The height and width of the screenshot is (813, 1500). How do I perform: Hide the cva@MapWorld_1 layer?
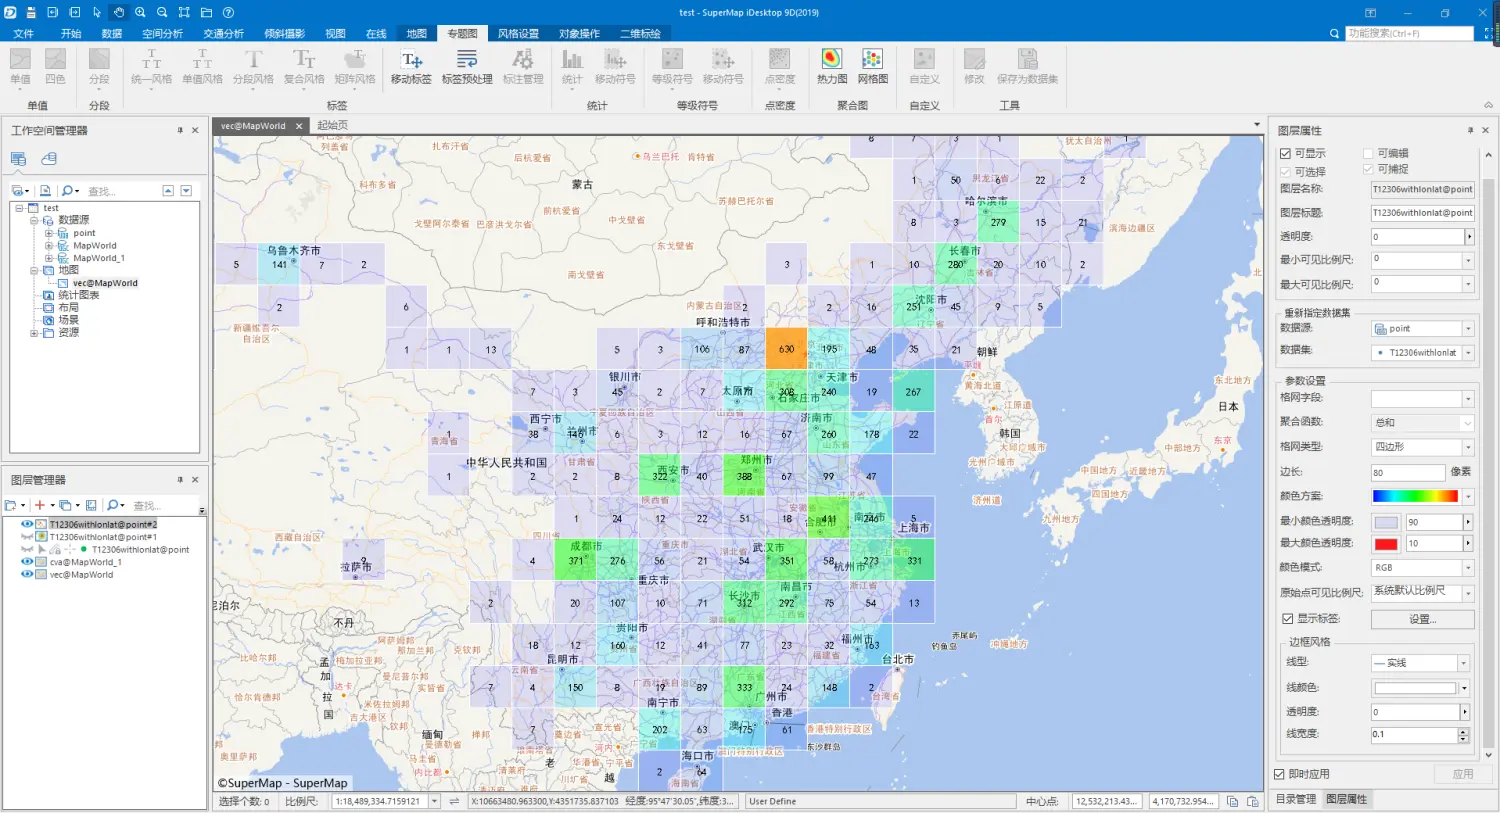(27, 562)
